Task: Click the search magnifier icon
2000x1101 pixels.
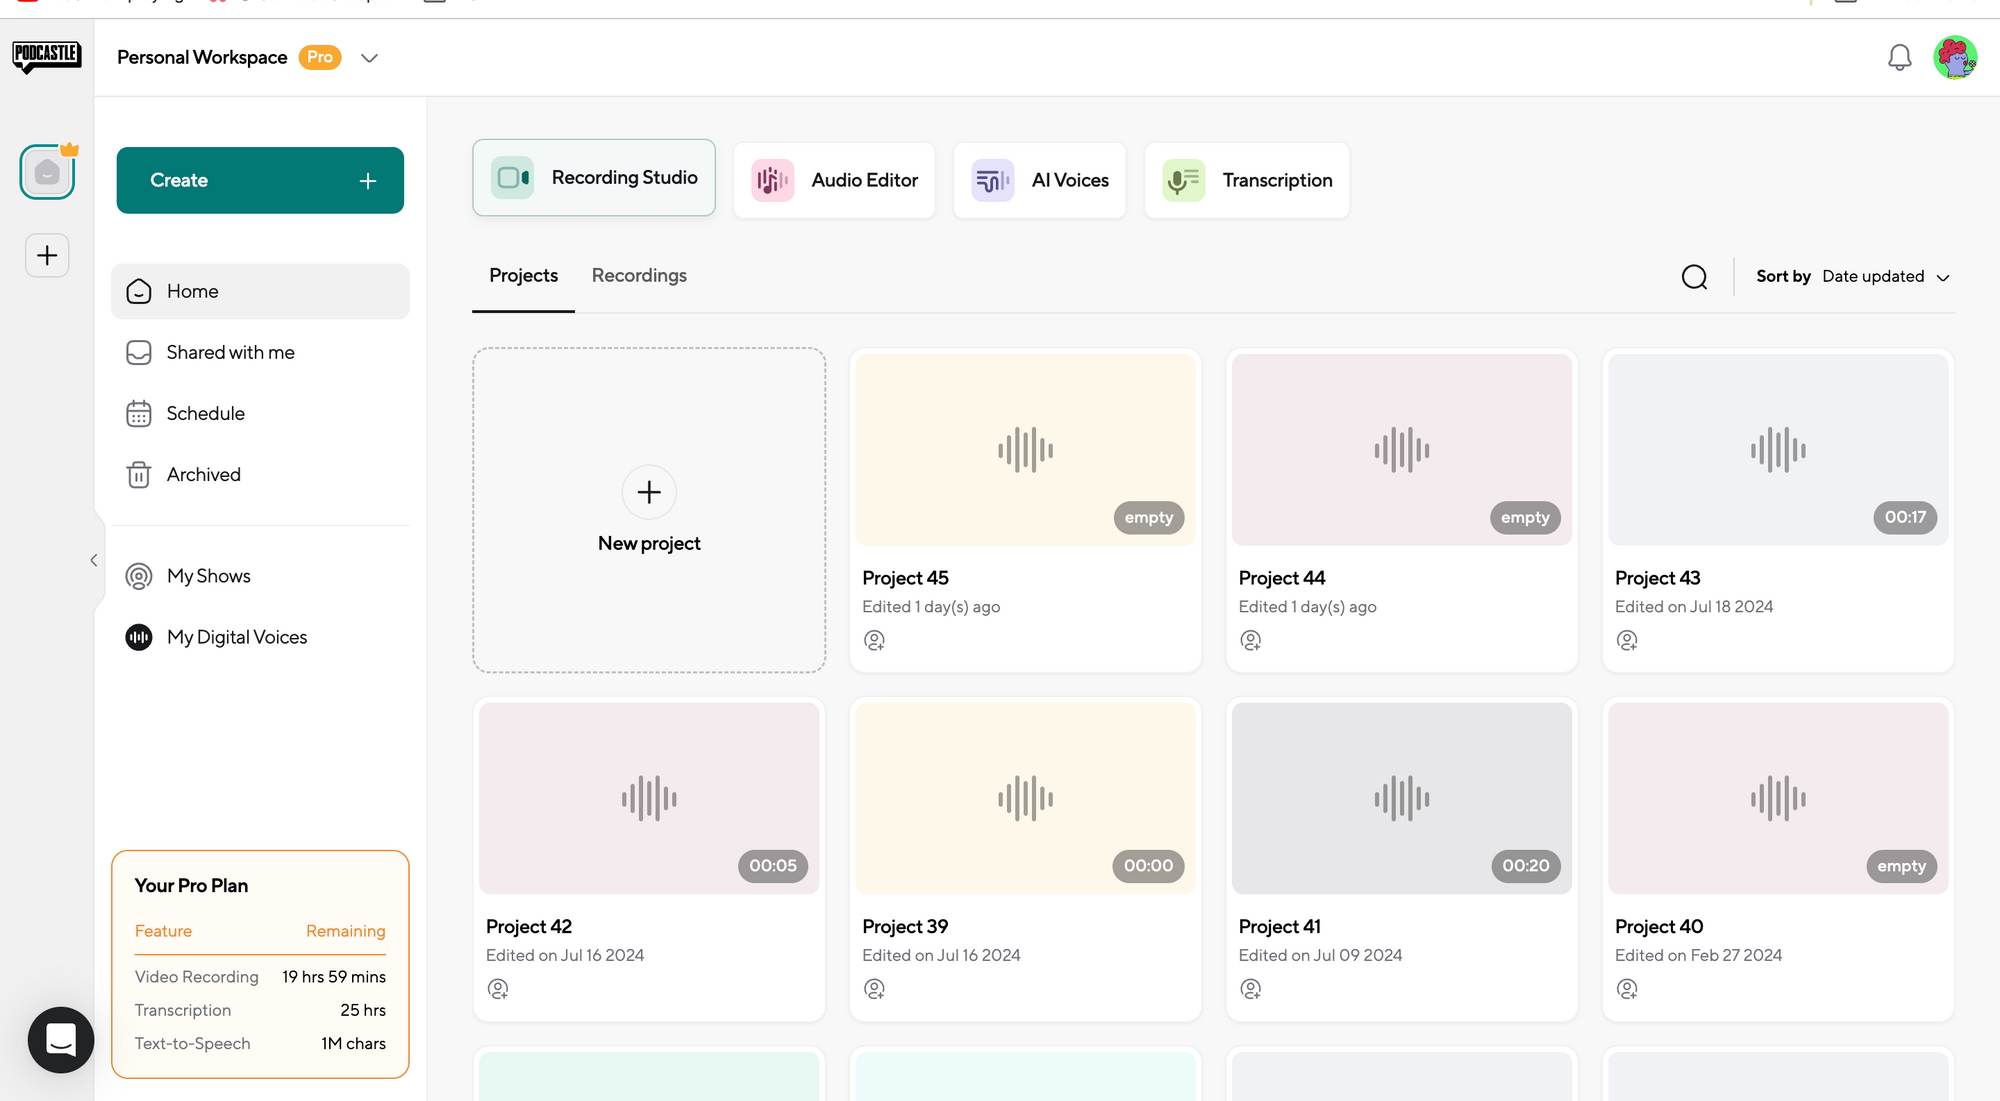Action: point(1694,277)
